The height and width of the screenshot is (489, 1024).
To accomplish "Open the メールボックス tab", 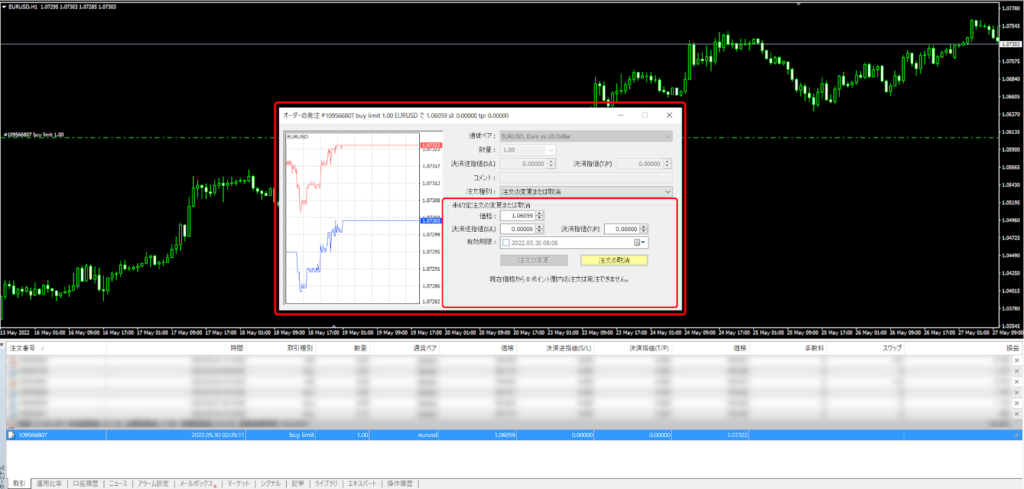I will click(197, 484).
